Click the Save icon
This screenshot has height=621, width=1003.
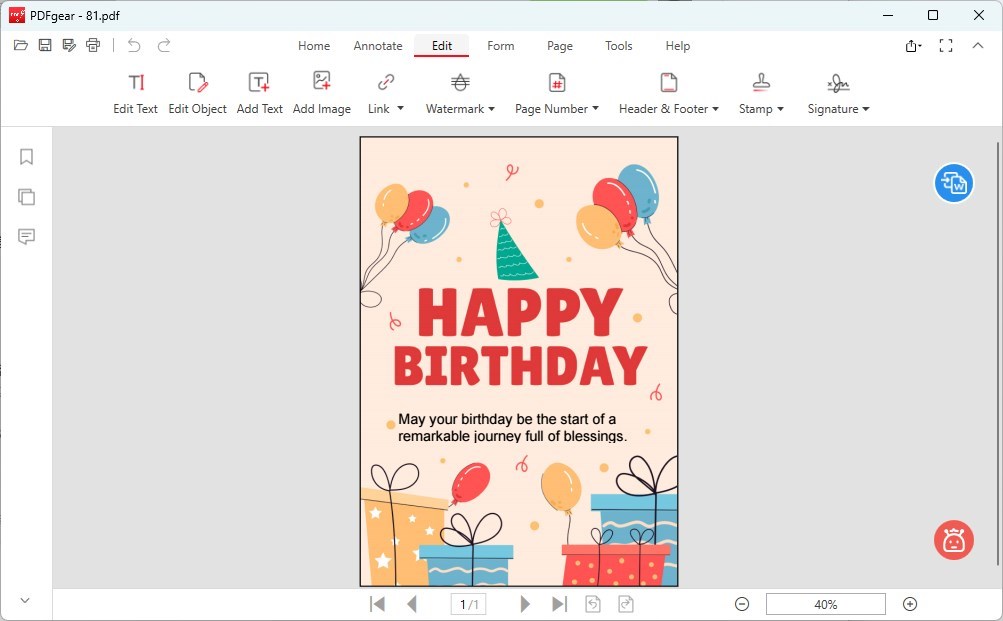(44, 45)
